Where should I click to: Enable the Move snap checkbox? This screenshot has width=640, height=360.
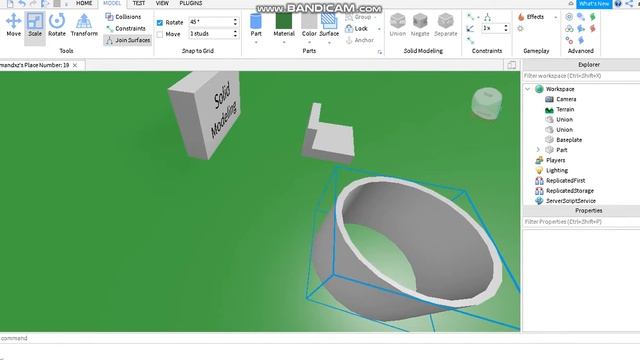(x=160, y=34)
